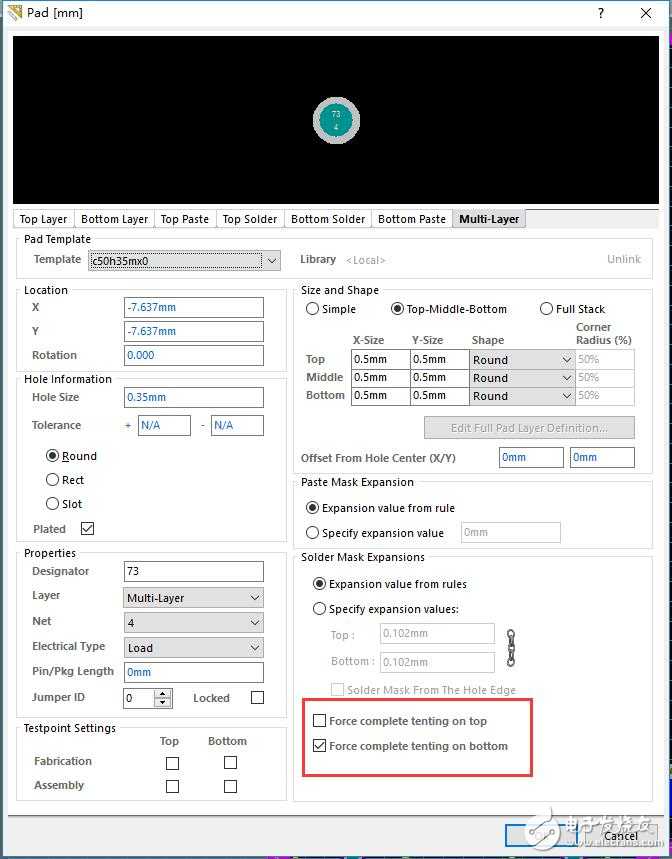672x859 pixels.
Task: Select the Bottom Paste tab
Action: click(412, 219)
